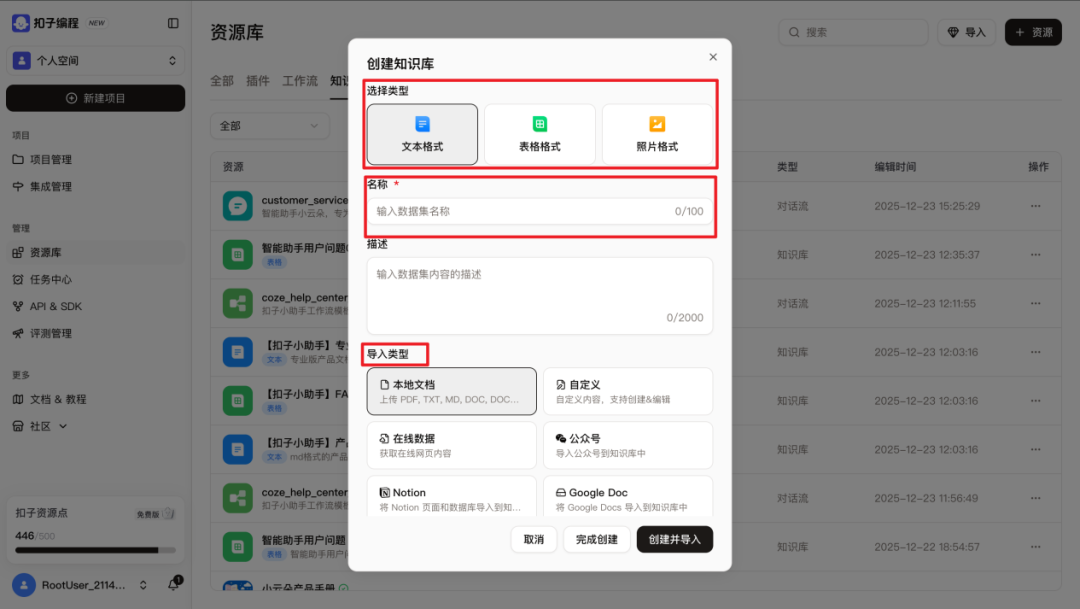This screenshot has height=609, width=1080.
Task: Click the 取消 button
Action: tap(534, 539)
